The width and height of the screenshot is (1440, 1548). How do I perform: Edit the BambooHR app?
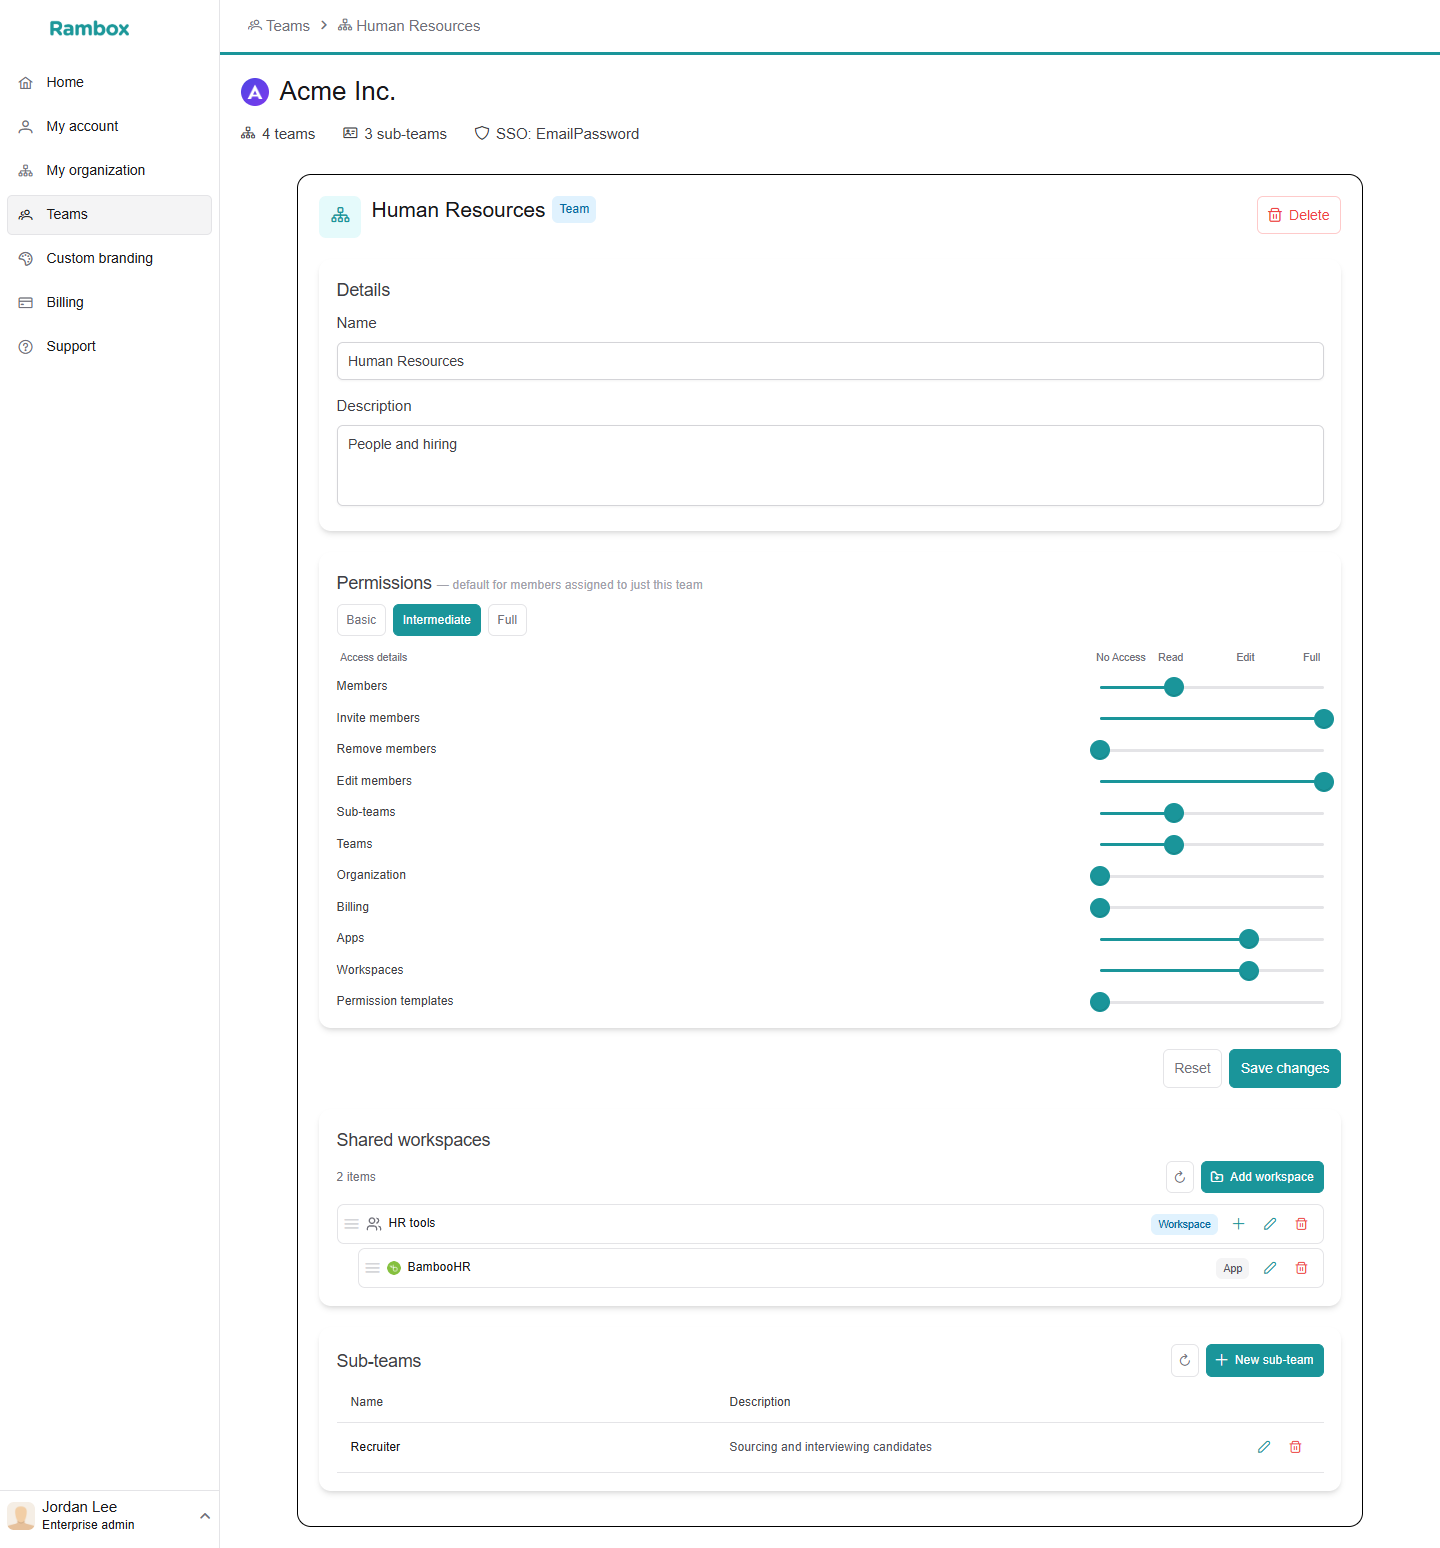[x=1270, y=1268]
